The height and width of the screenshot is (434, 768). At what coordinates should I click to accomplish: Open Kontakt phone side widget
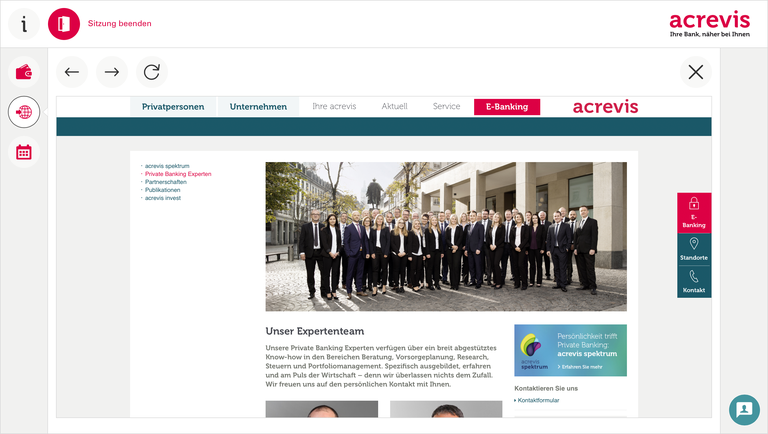pyautogui.click(x=694, y=282)
